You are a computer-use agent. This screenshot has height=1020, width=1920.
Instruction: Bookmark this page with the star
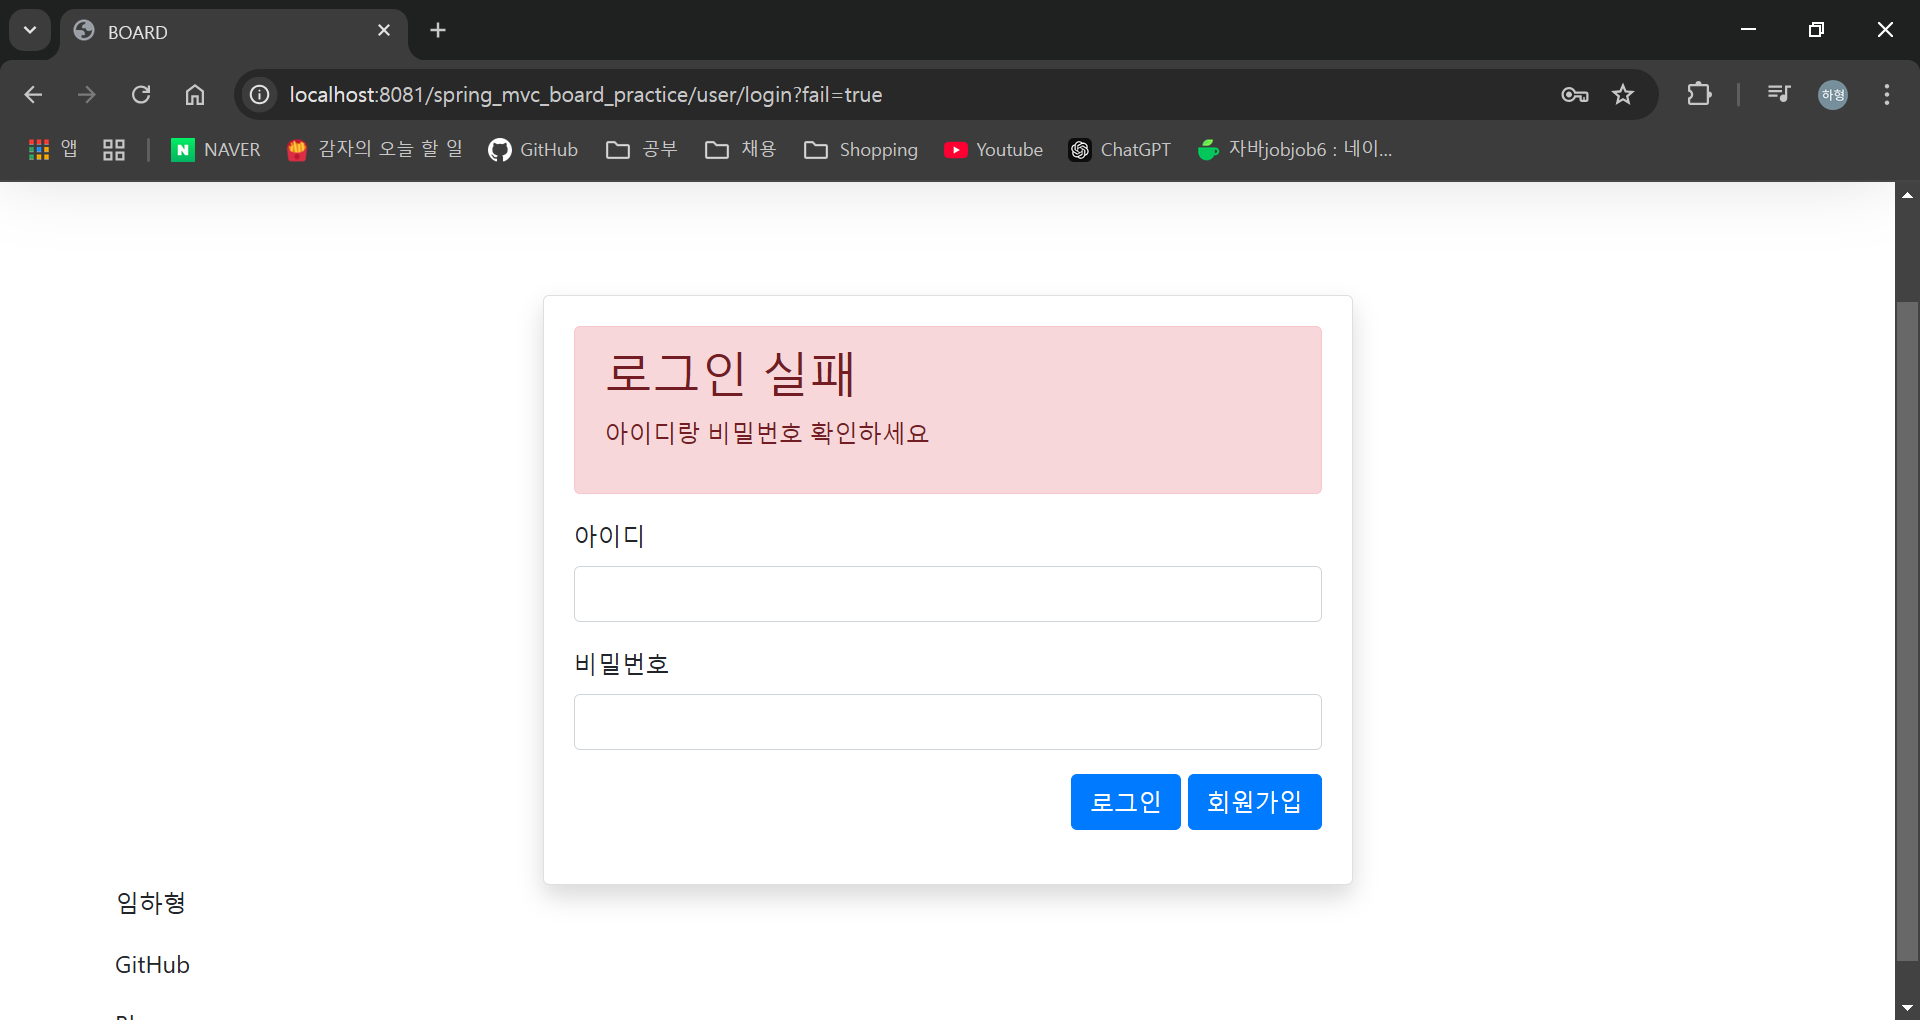[x=1623, y=95]
